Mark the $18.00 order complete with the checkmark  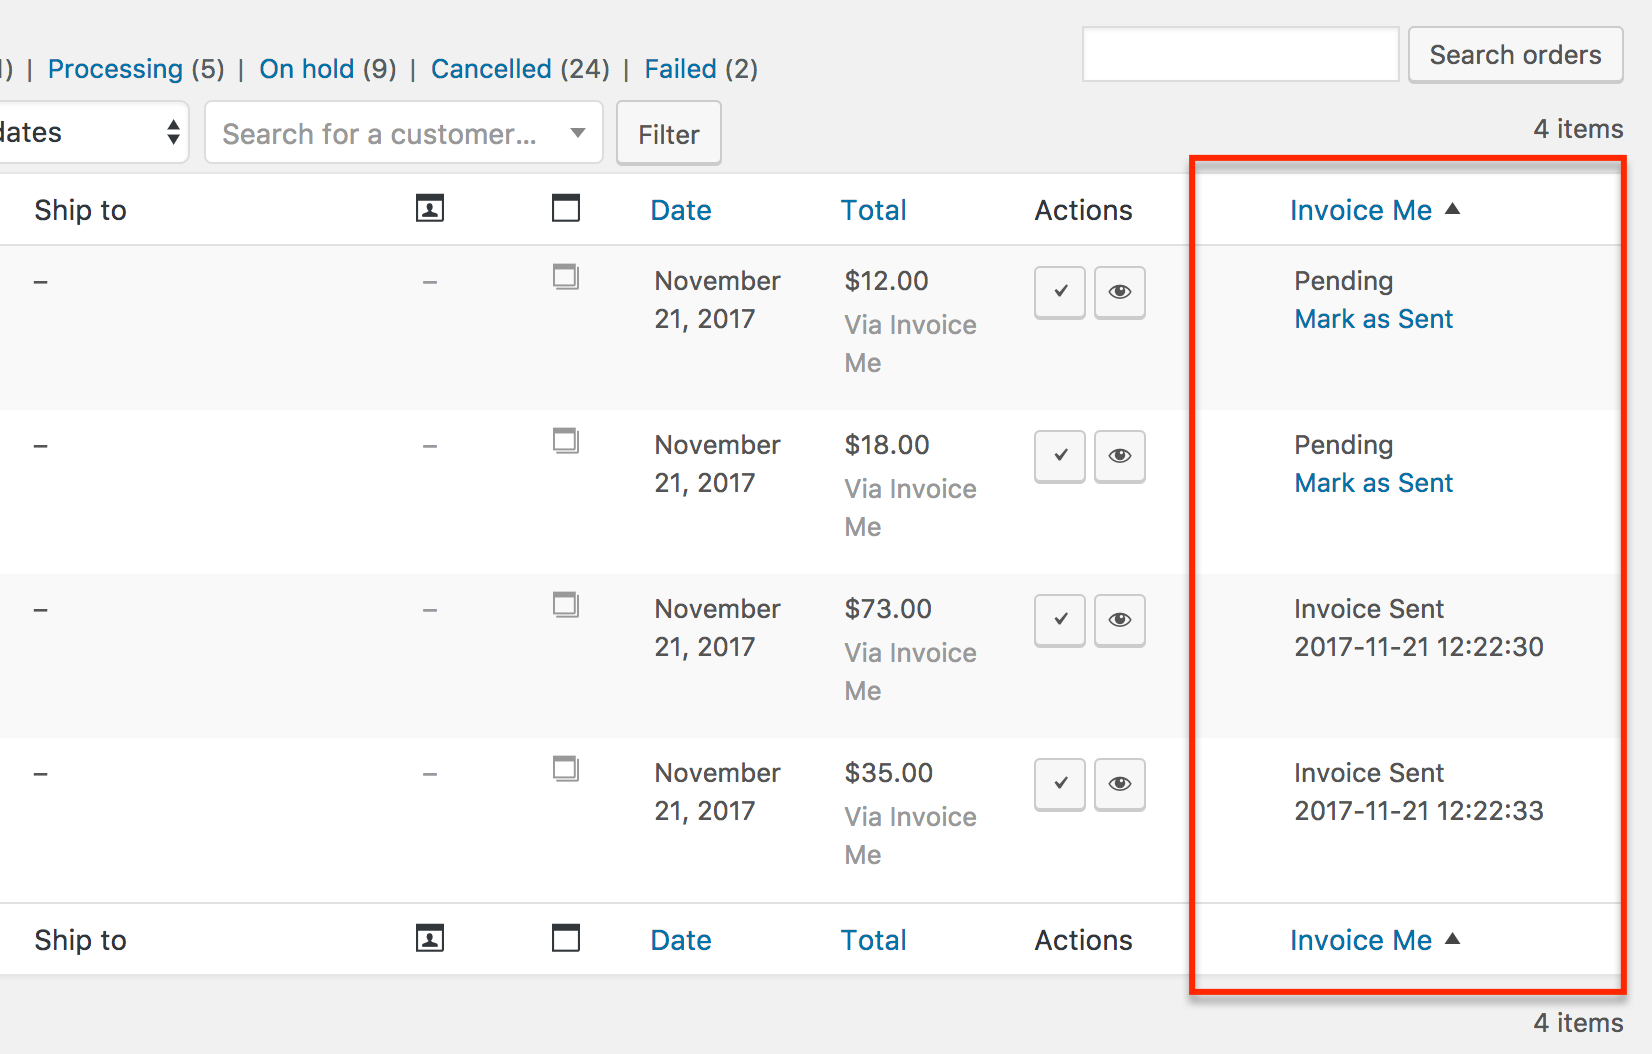[1060, 456]
